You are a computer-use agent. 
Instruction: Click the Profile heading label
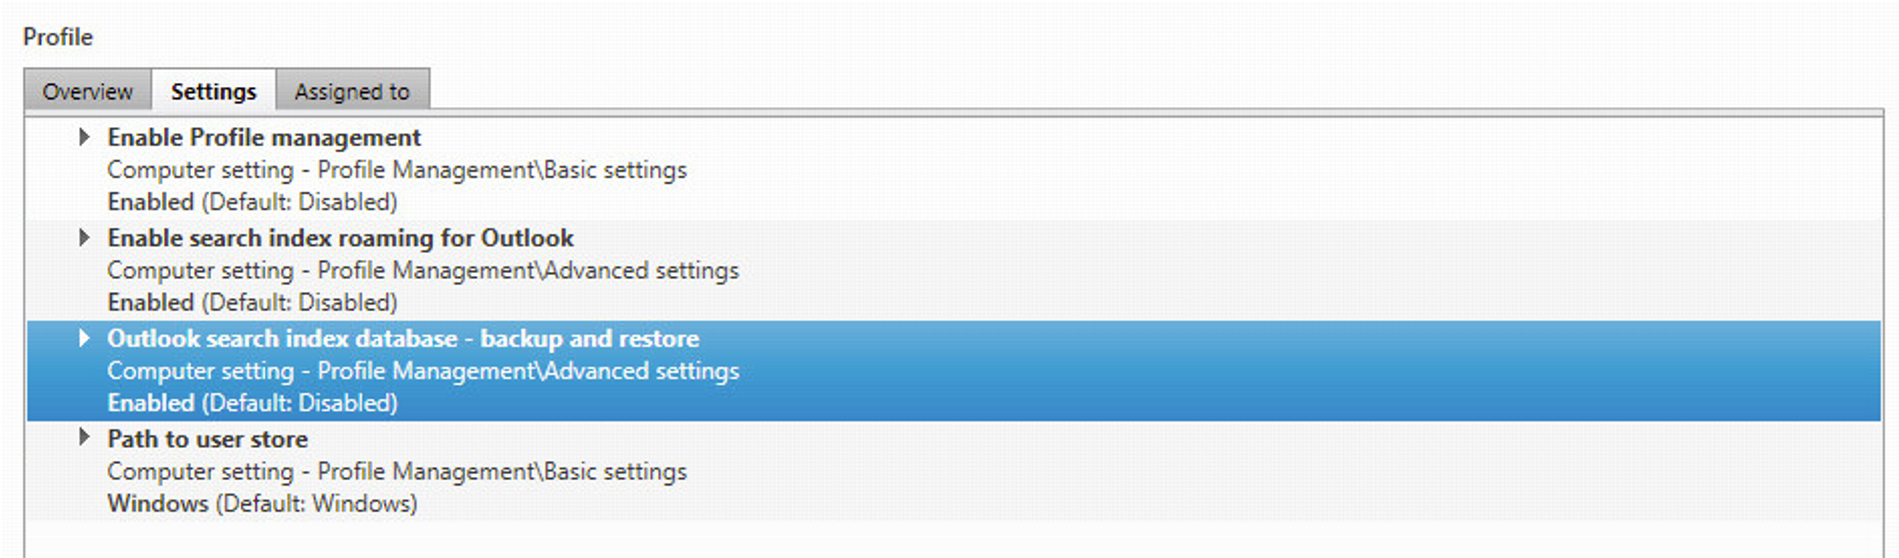(x=58, y=37)
